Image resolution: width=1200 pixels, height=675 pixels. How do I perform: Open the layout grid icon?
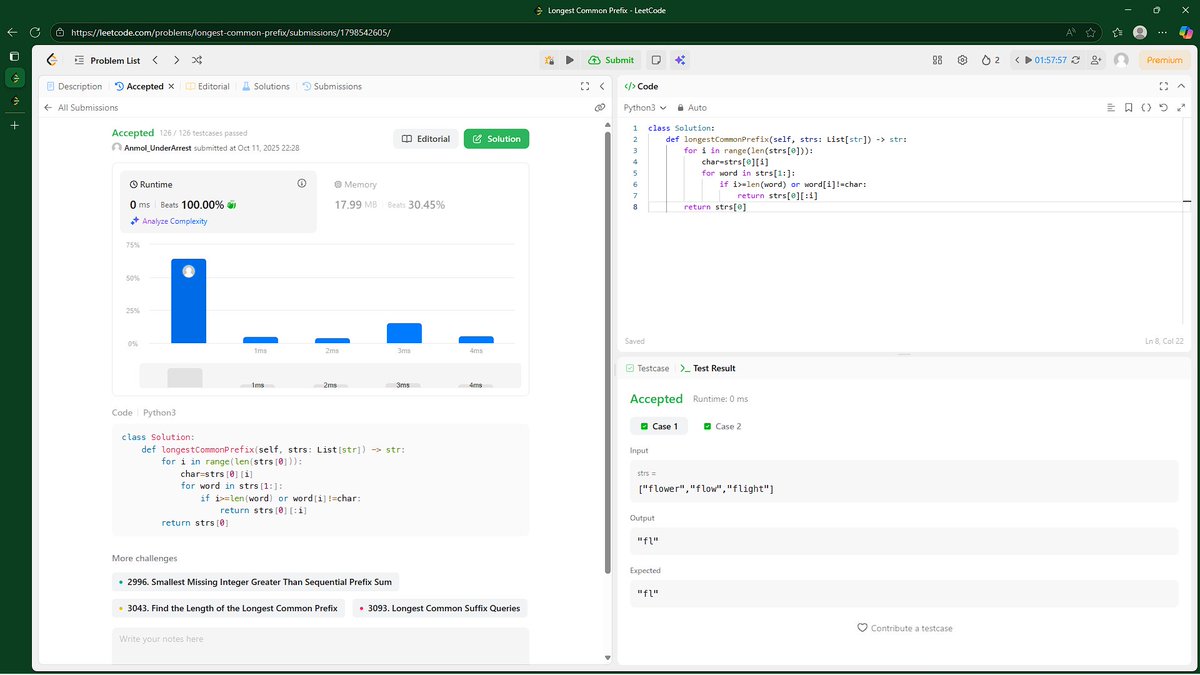point(937,60)
